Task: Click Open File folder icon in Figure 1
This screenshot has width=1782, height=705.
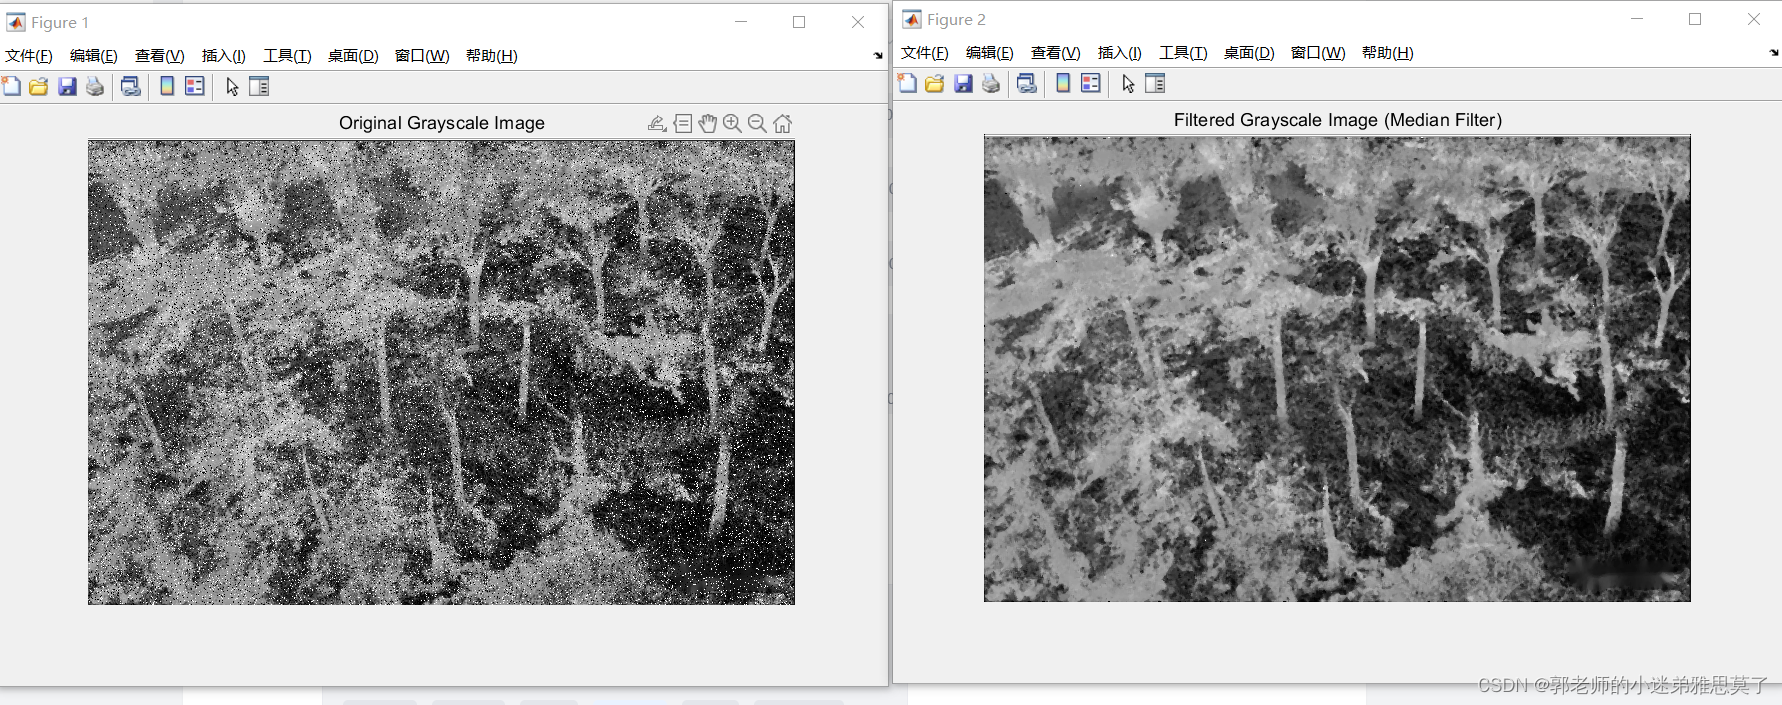Action: (x=39, y=86)
